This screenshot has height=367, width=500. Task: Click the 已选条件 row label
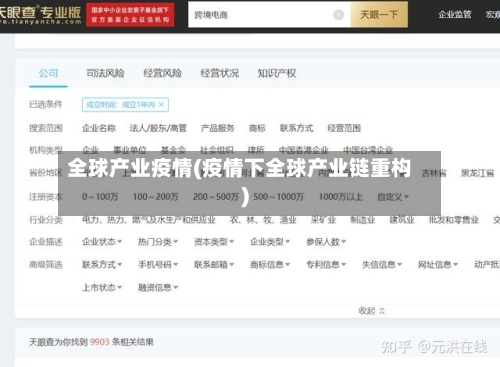(x=46, y=104)
